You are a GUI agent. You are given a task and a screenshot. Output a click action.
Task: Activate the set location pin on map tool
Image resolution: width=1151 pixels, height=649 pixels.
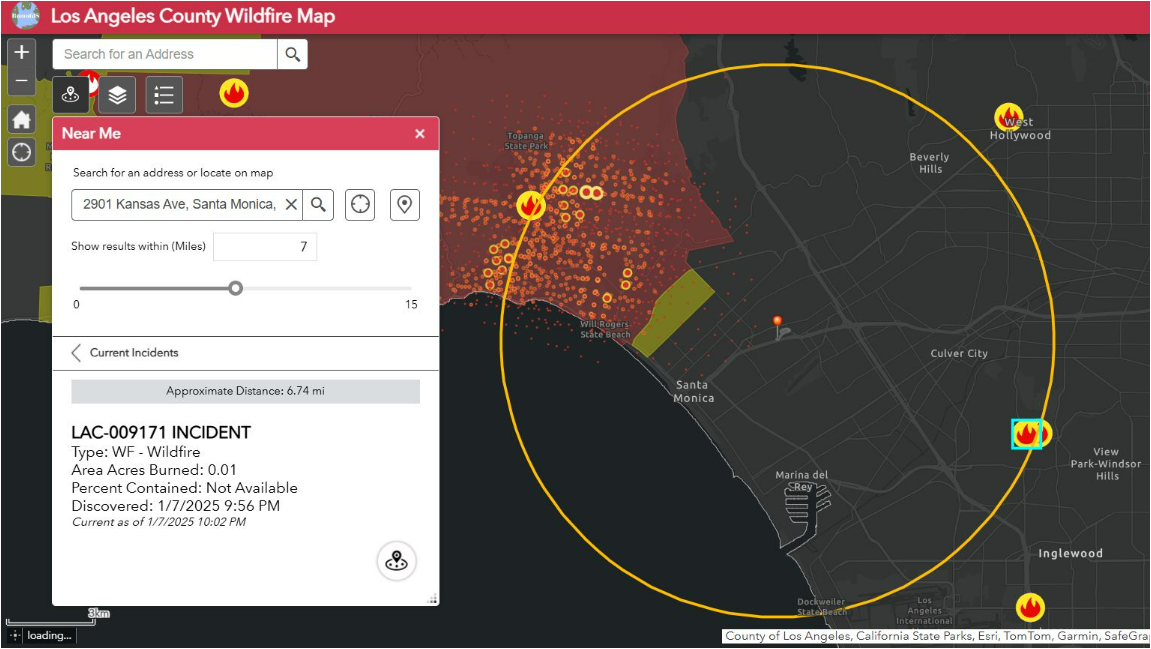click(x=404, y=204)
